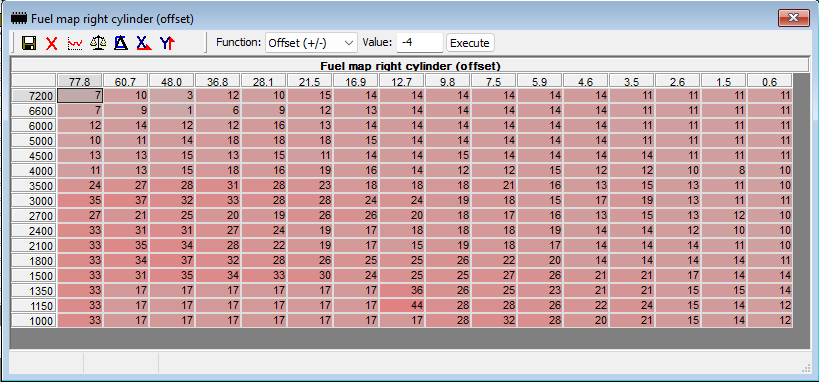The height and width of the screenshot is (382, 819).
Task: Select the 77.8 column header
Action: pos(80,82)
